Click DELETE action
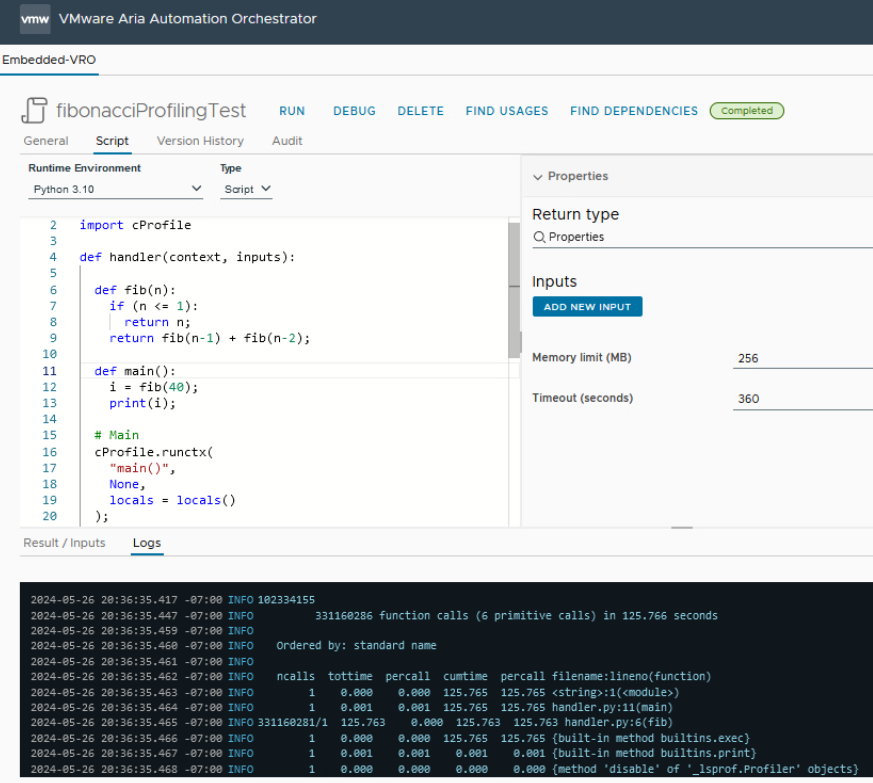The width and height of the screenshot is (873, 783). (x=420, y=111)
